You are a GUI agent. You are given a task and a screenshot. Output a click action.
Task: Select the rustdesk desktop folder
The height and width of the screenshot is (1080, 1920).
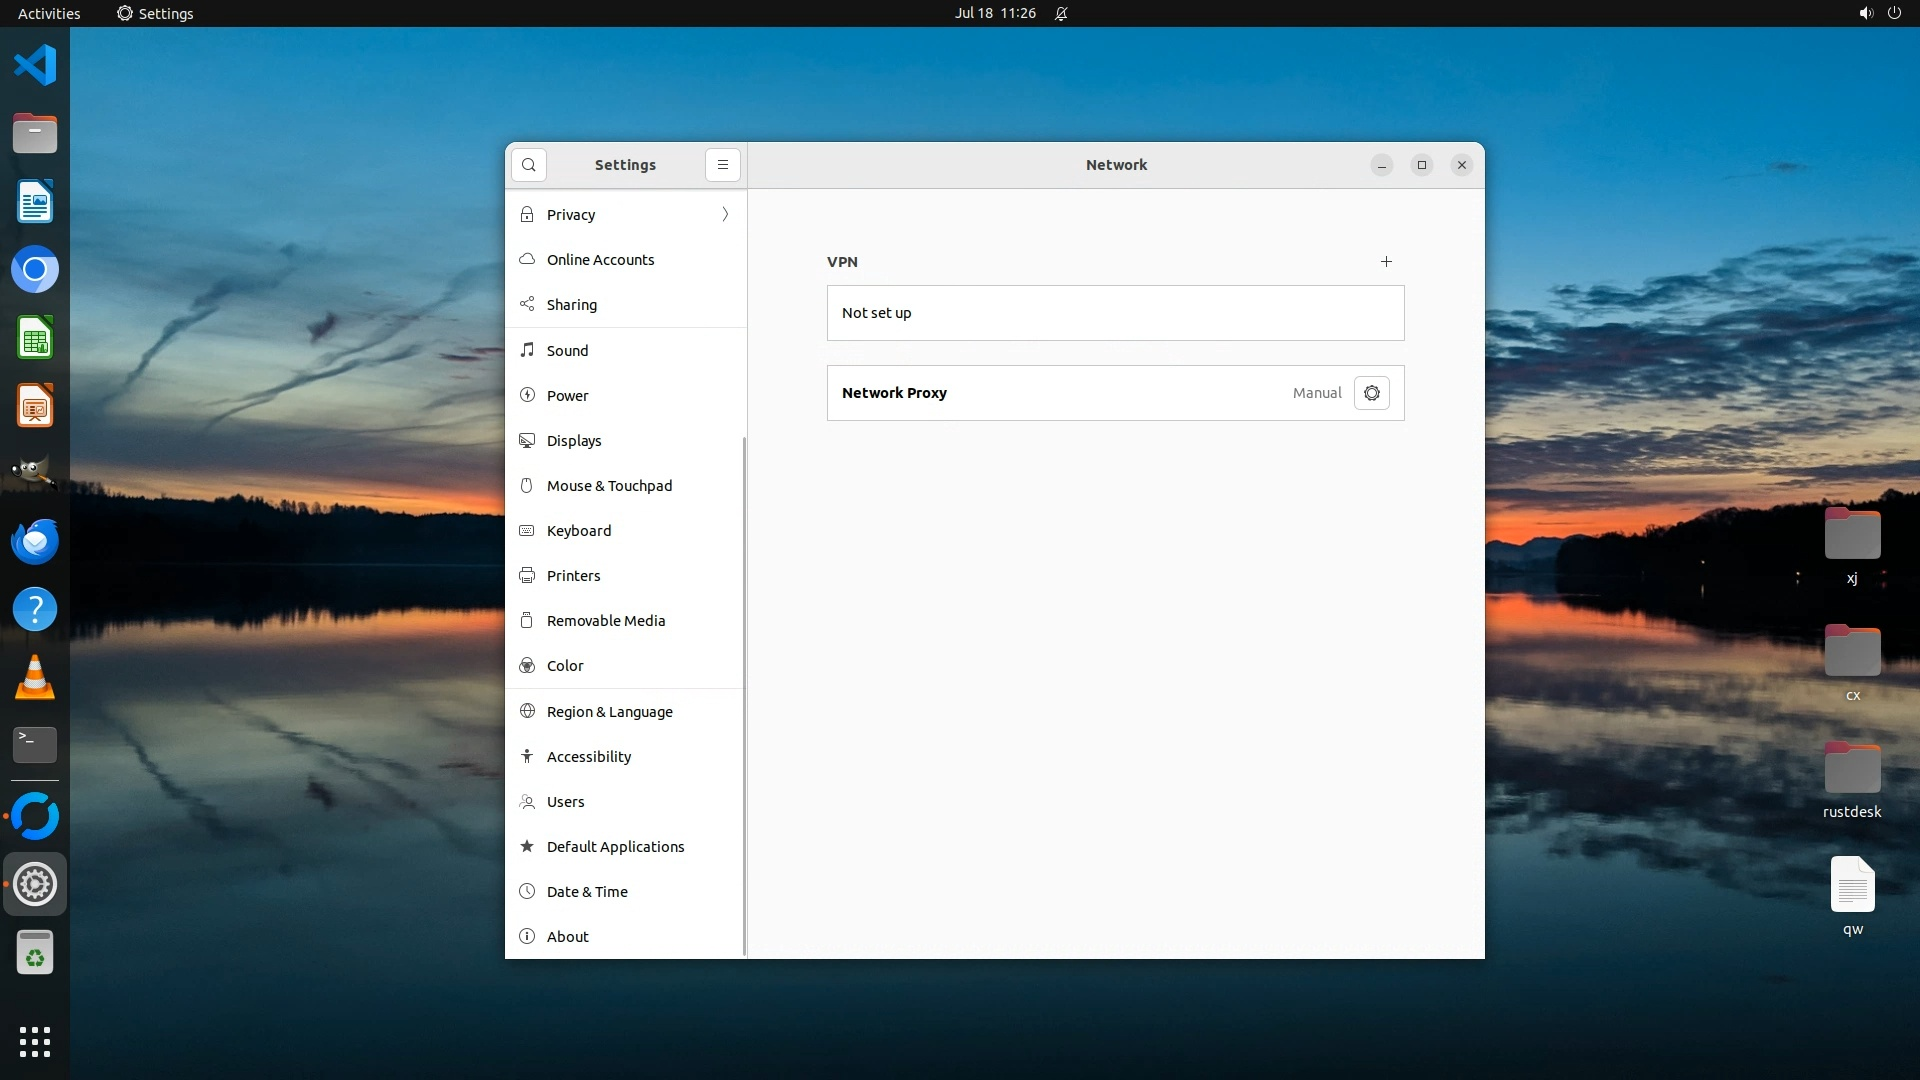1851,770
